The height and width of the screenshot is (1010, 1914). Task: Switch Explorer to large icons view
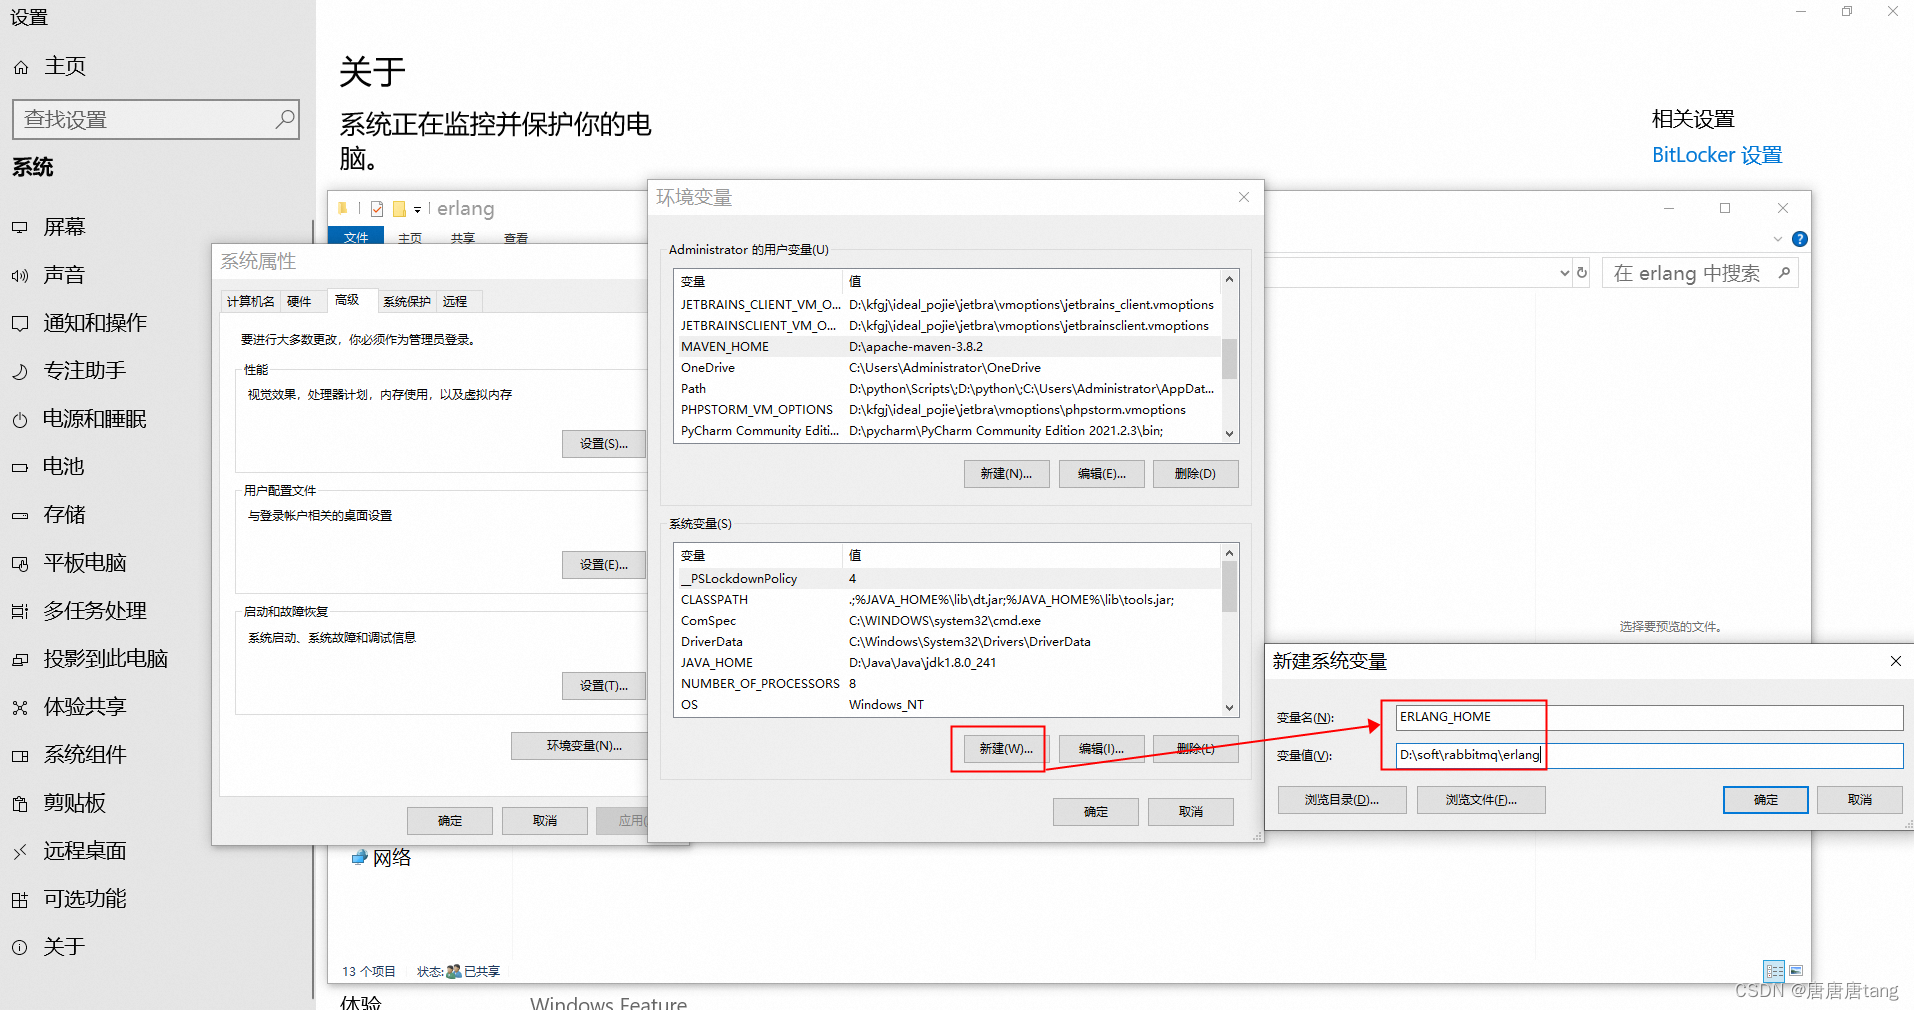[x=1796, y=970]
